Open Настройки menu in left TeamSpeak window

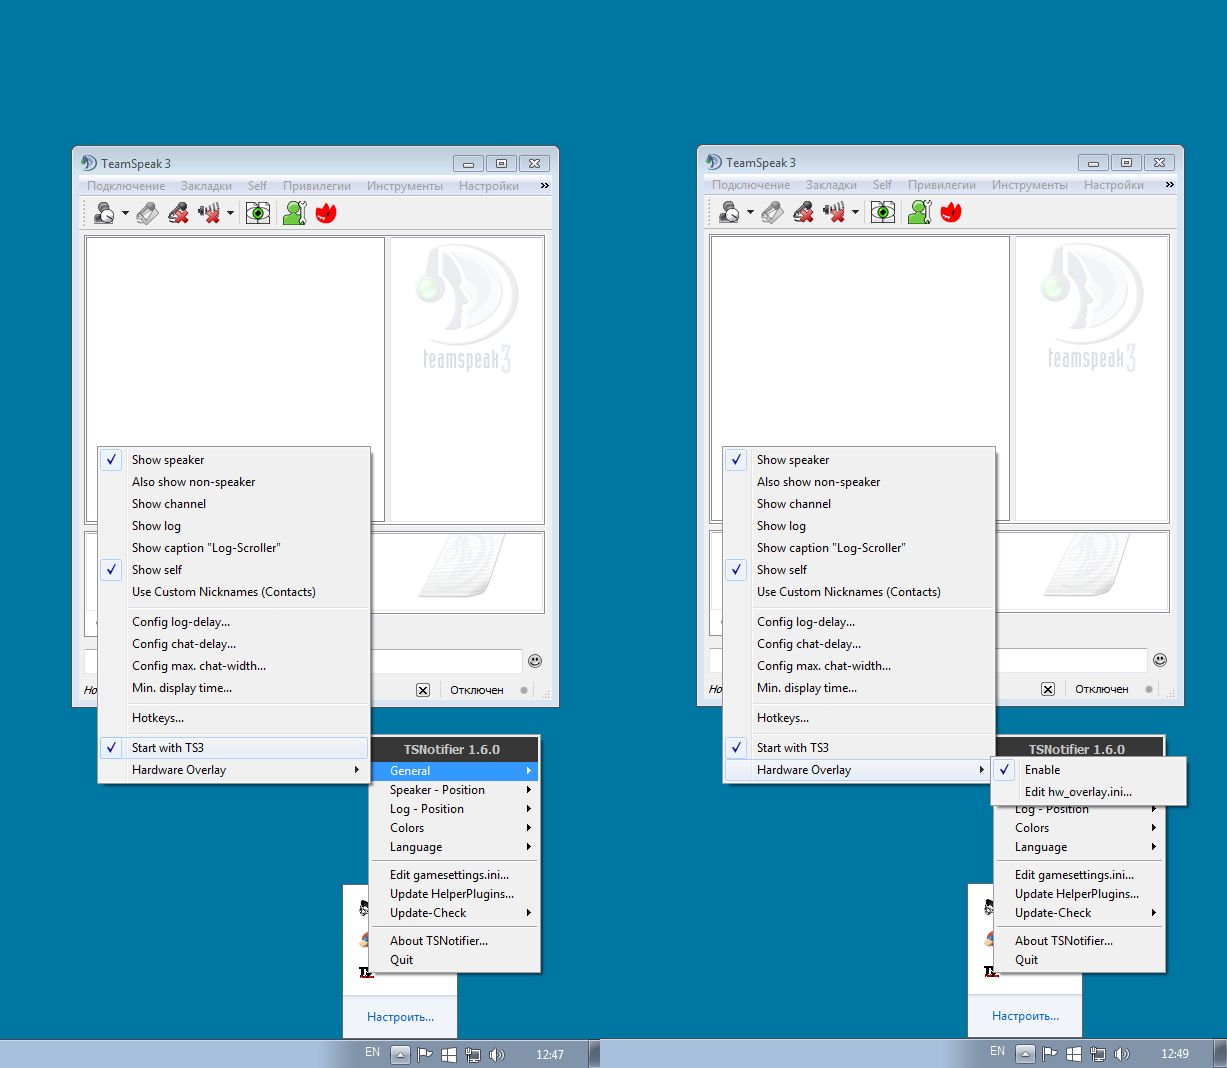tap(489, 186)
